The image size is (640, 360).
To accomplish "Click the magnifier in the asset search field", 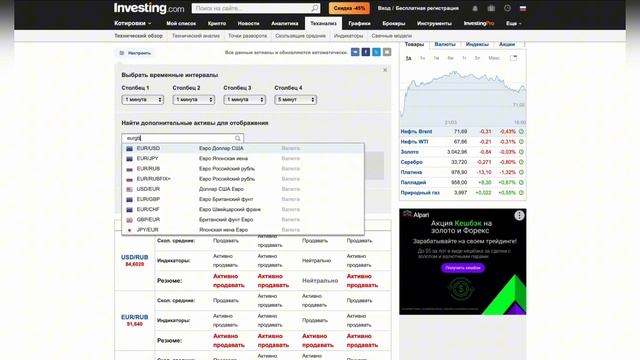I will (238, 138).
